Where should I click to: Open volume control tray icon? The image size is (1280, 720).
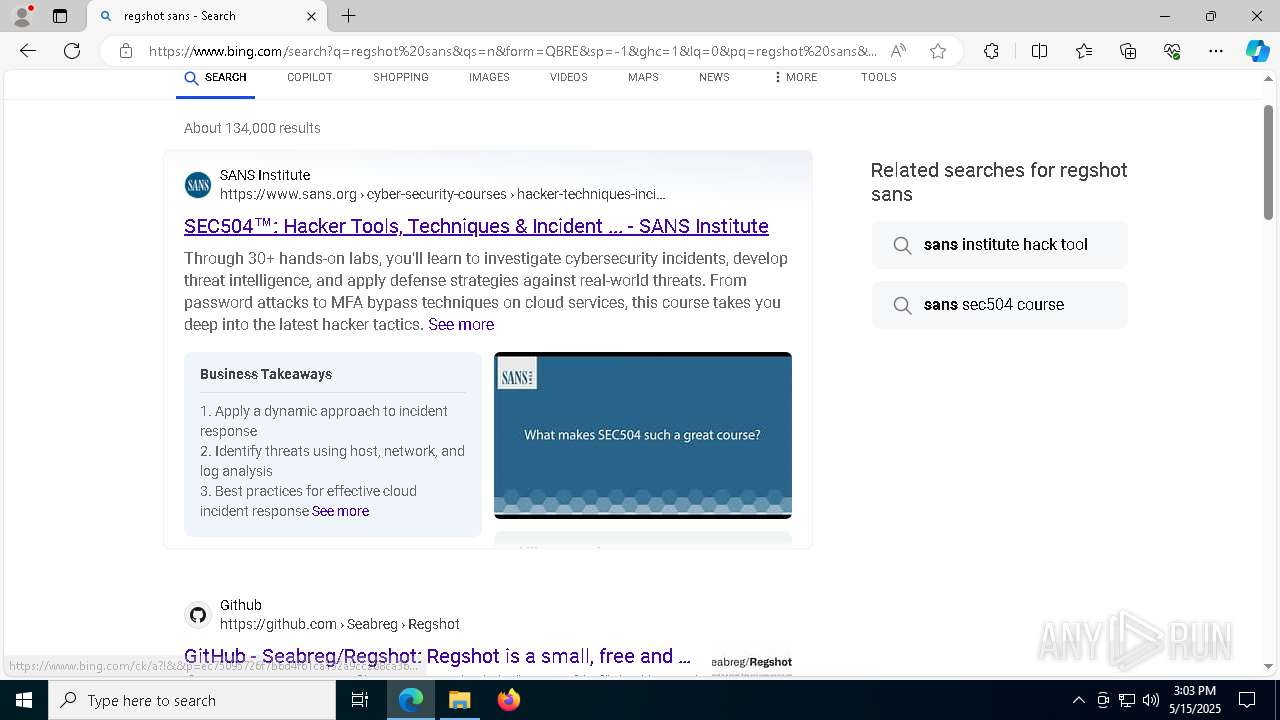click(1151, 700)
